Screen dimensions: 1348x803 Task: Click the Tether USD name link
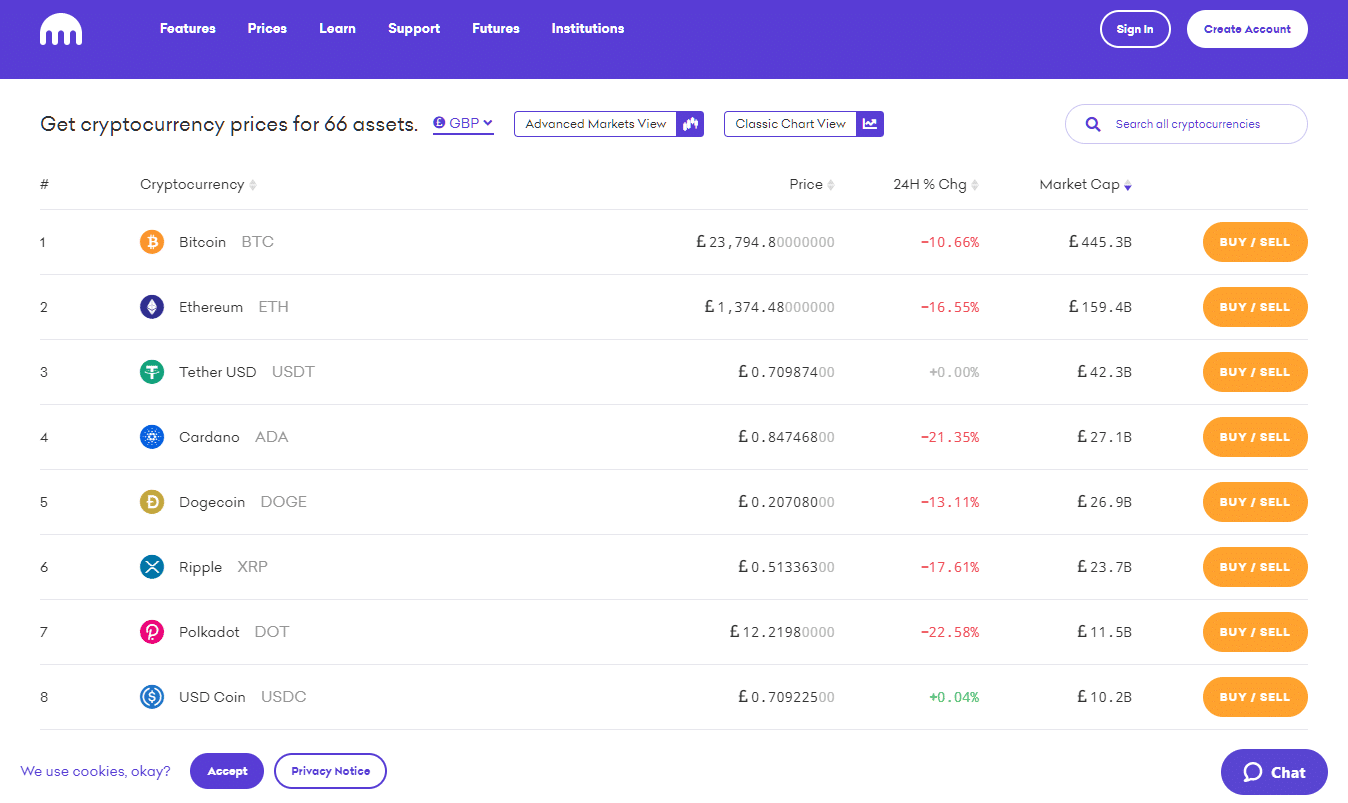[x=218, y=372]
